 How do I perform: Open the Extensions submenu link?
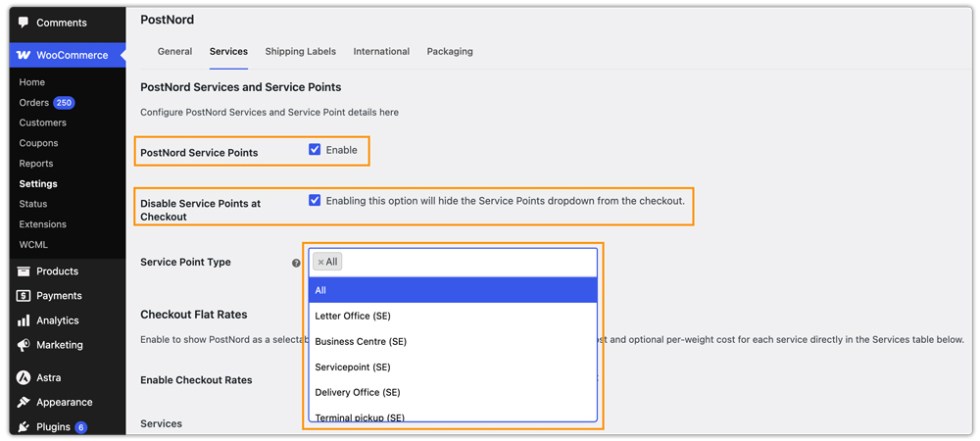coord(42,224)
